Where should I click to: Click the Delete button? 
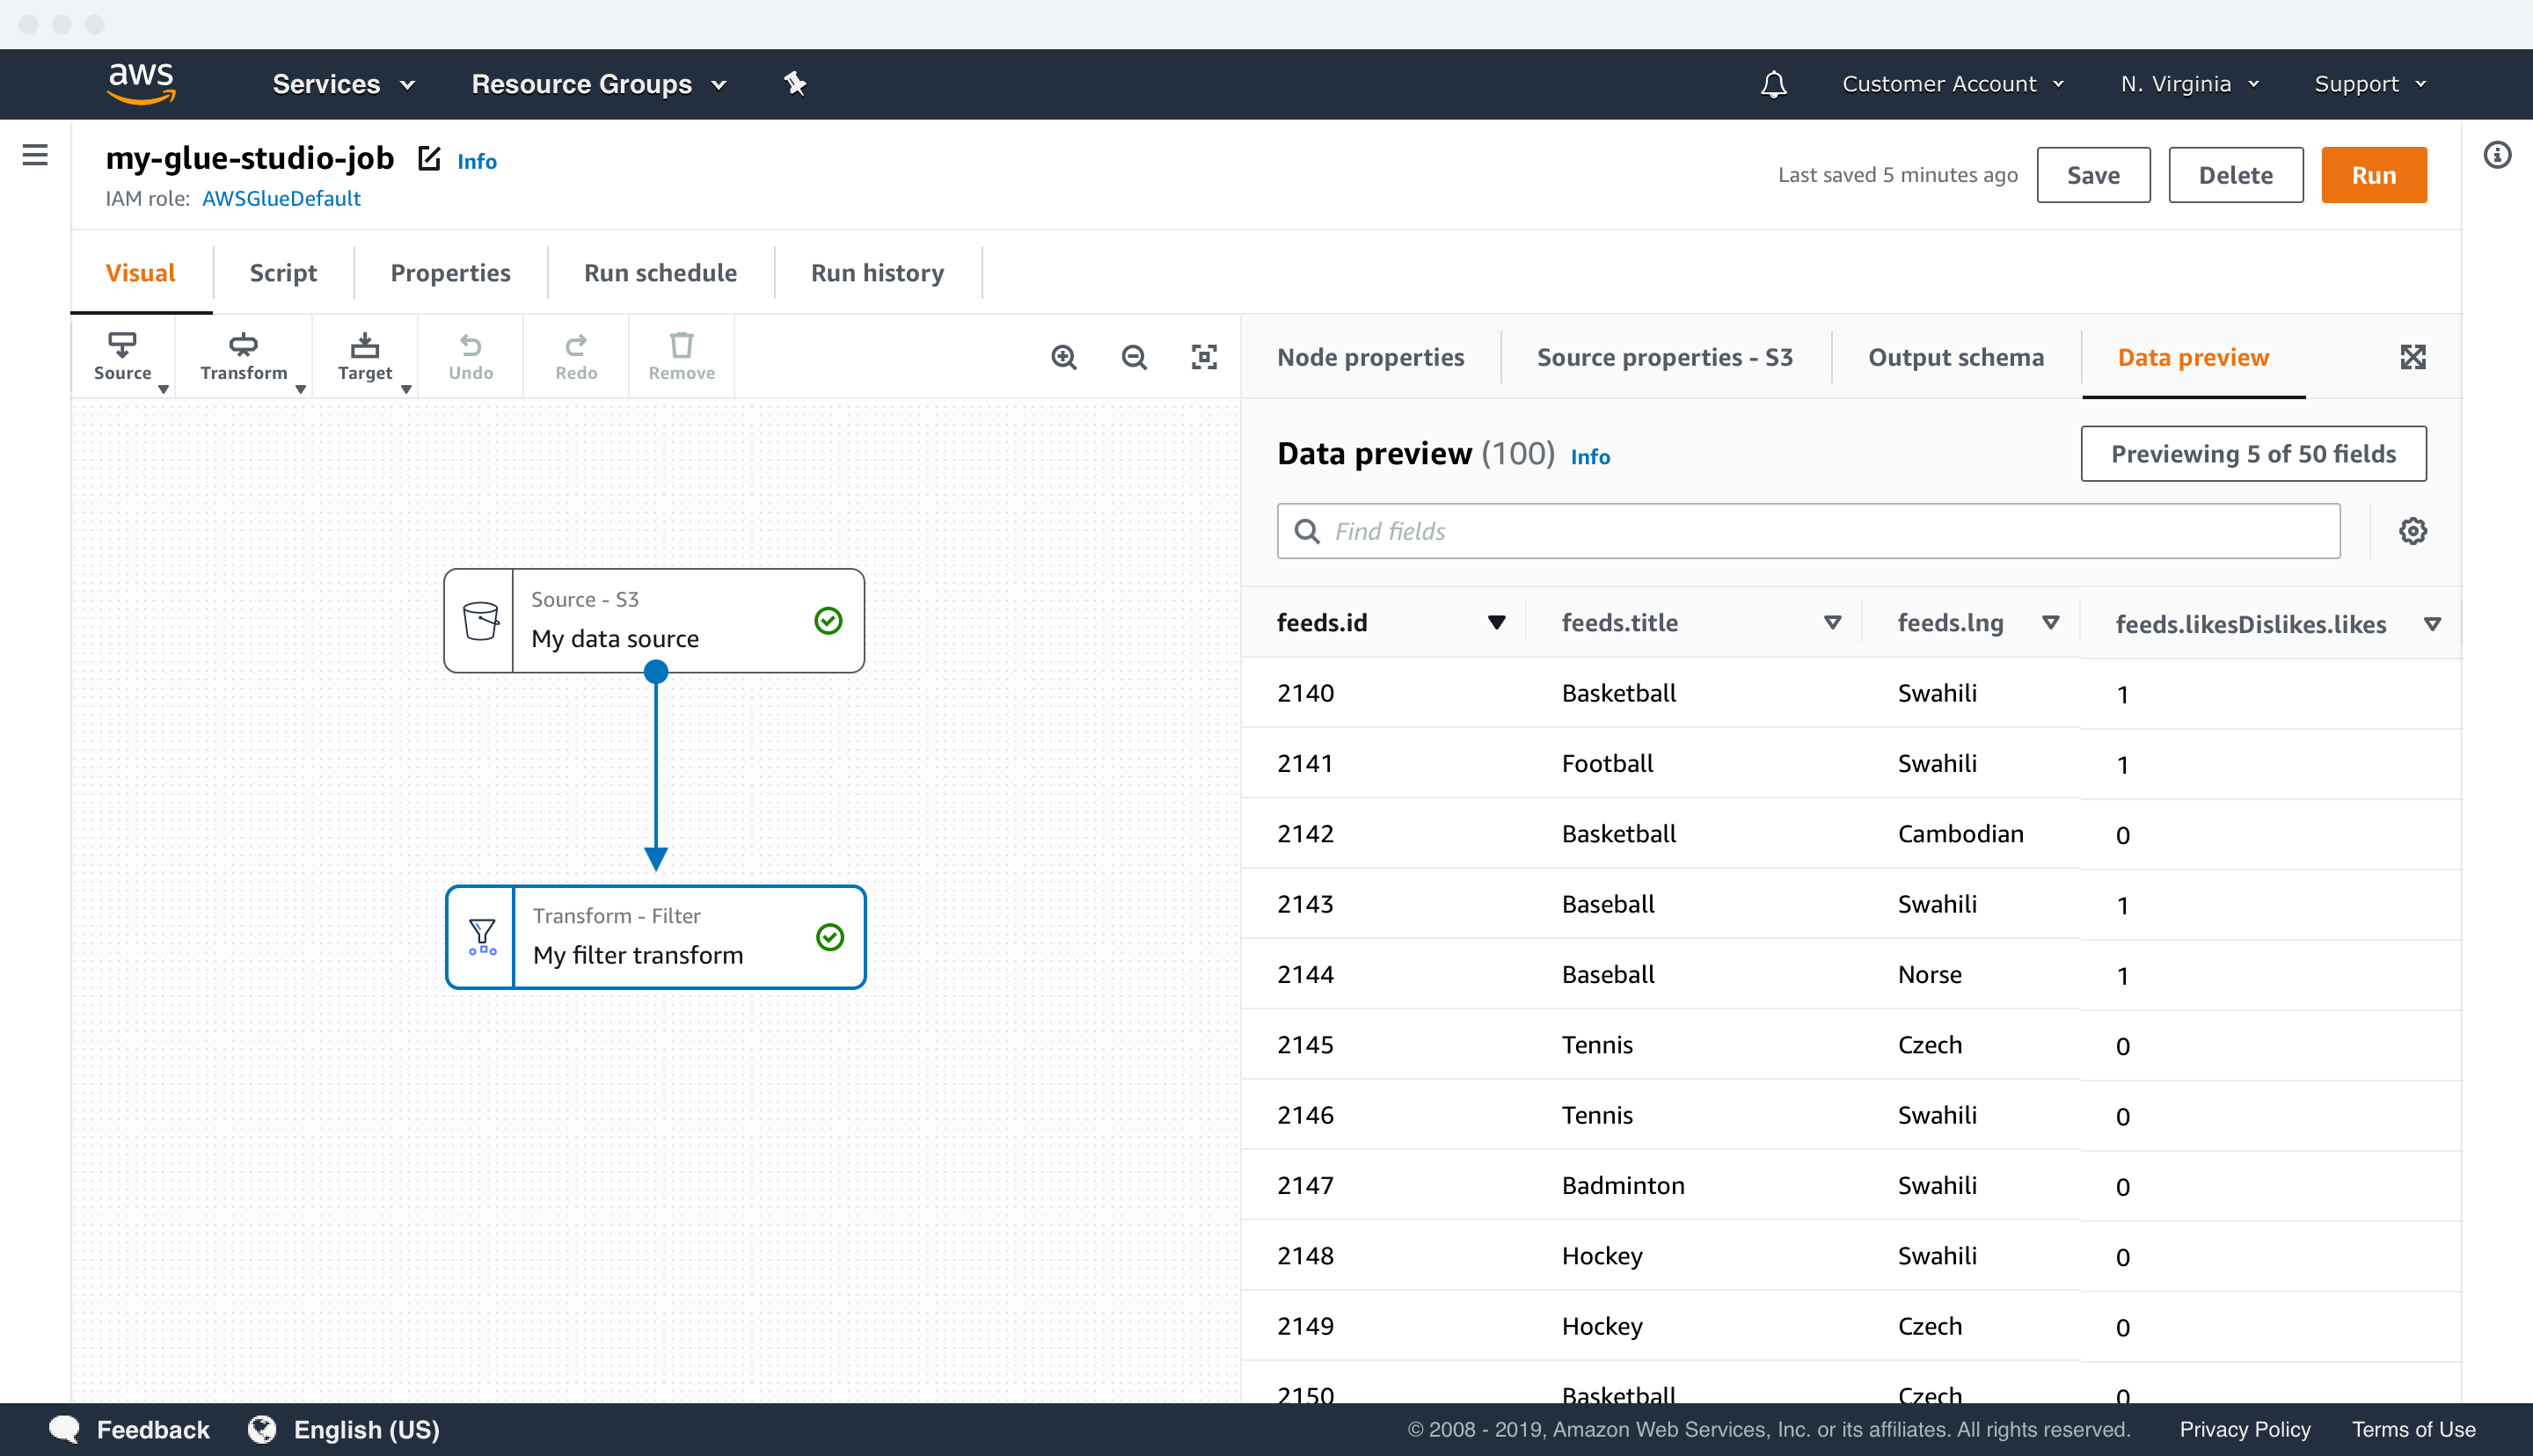pos(2235,175)
